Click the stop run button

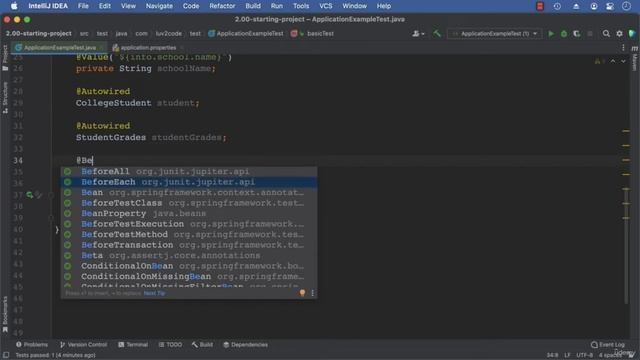[589, 34]
